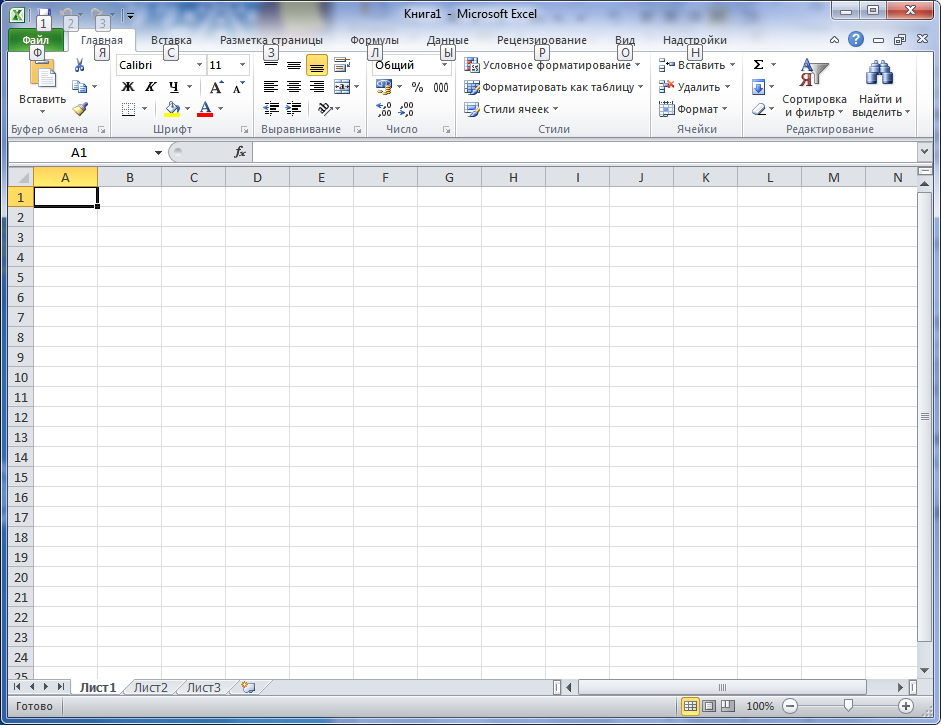Decrease decimal places icon

tap(406, 109)
